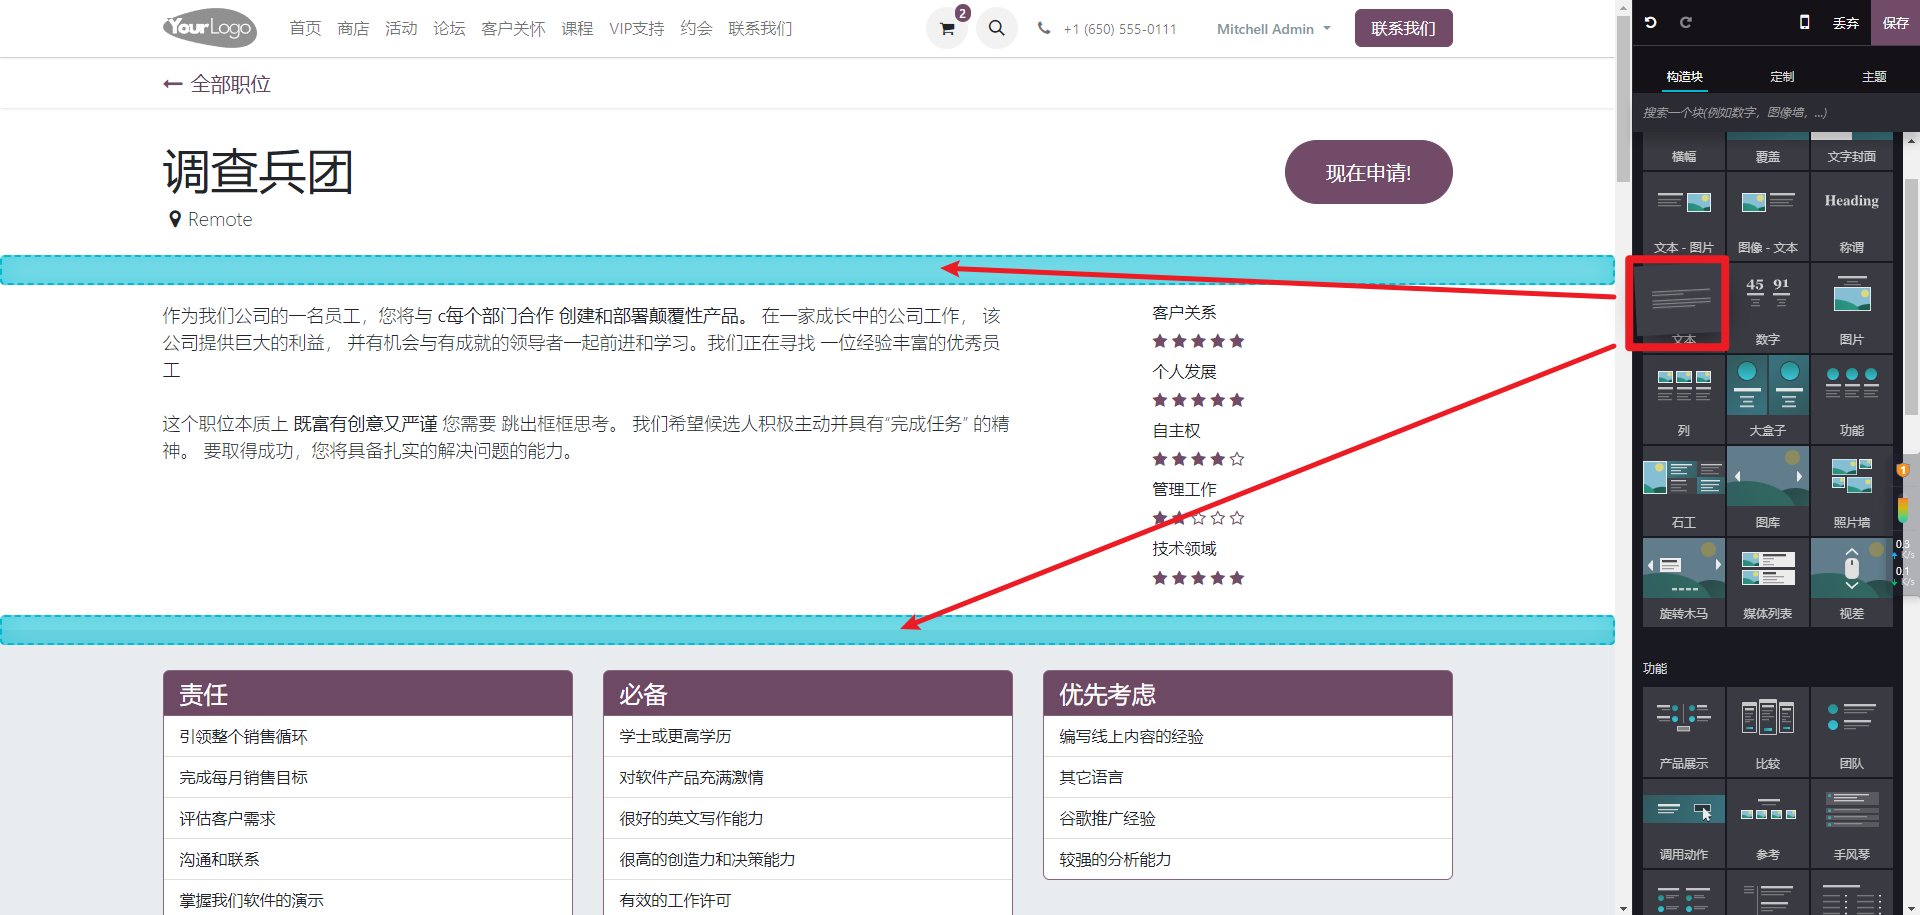Select the 照片墙 images wall block
Viewport: 1920px width, 915px height.
coord(1852,491)
